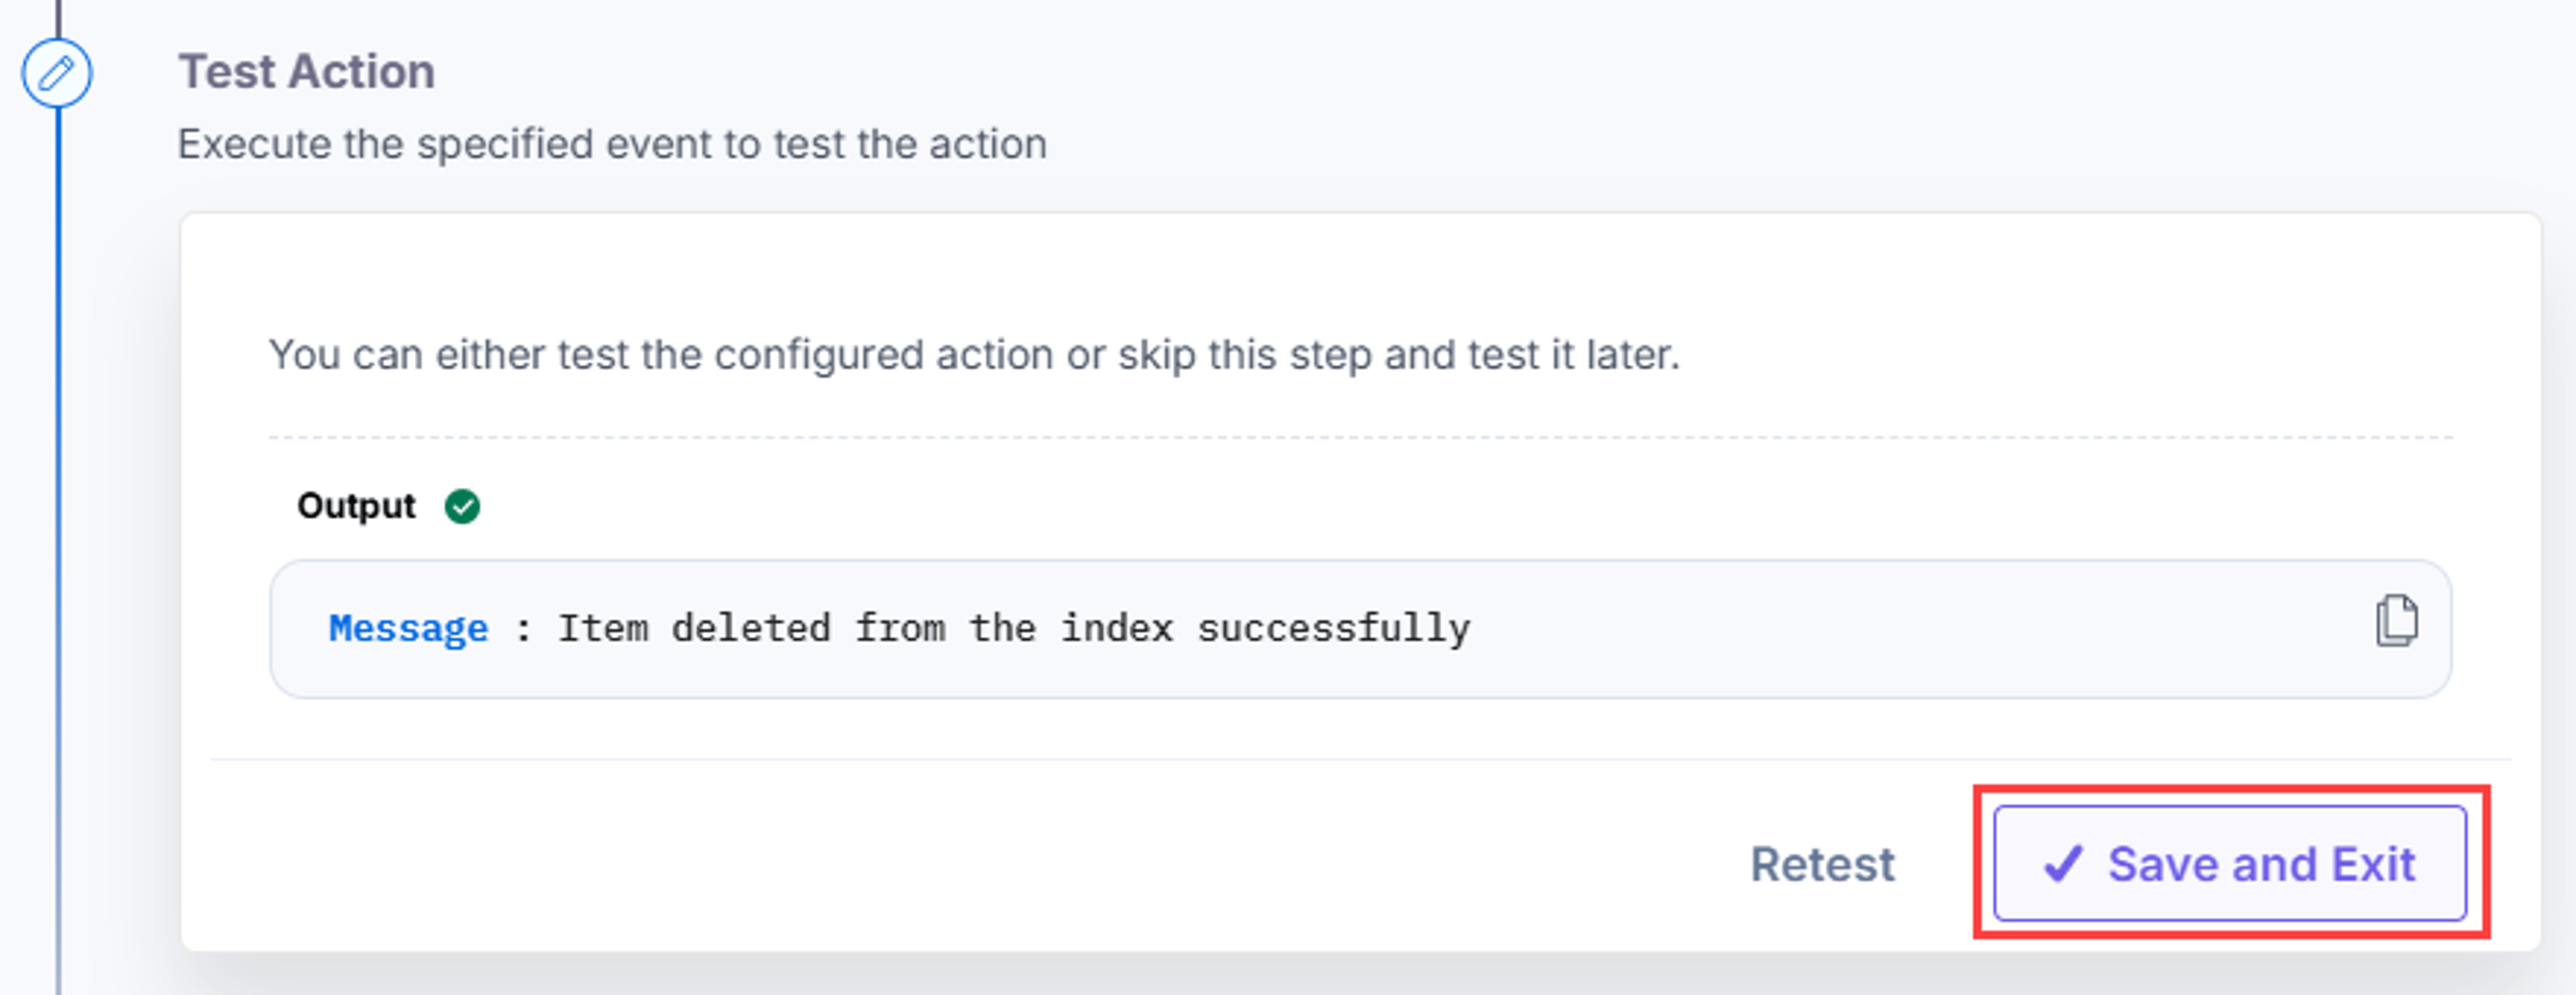The height and width of the screenshot is (995, 2576).
Task: Click the checkmark inside Save and Exit
Action: (x=2062, y=864)
